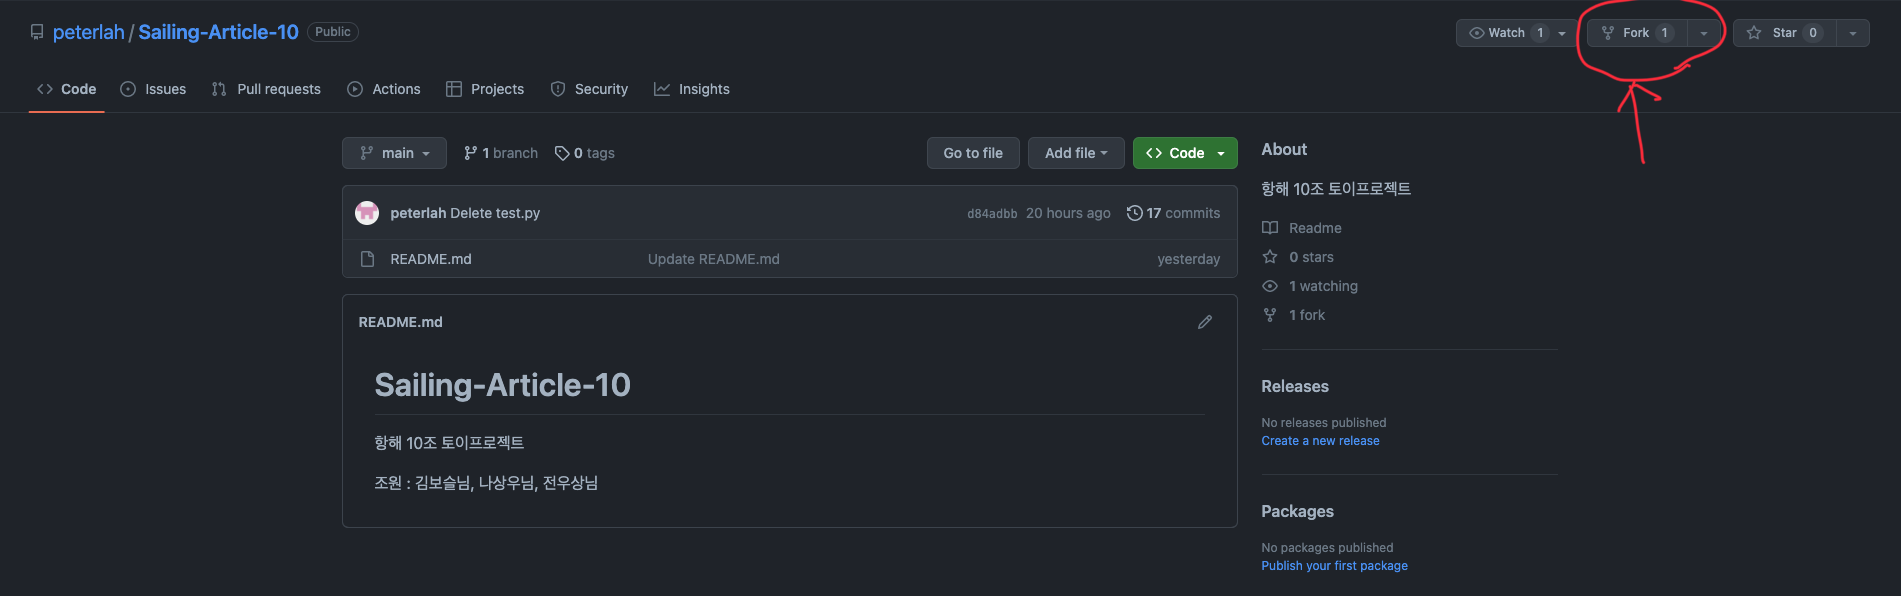Click Publish your first package link

point(1334,566)
